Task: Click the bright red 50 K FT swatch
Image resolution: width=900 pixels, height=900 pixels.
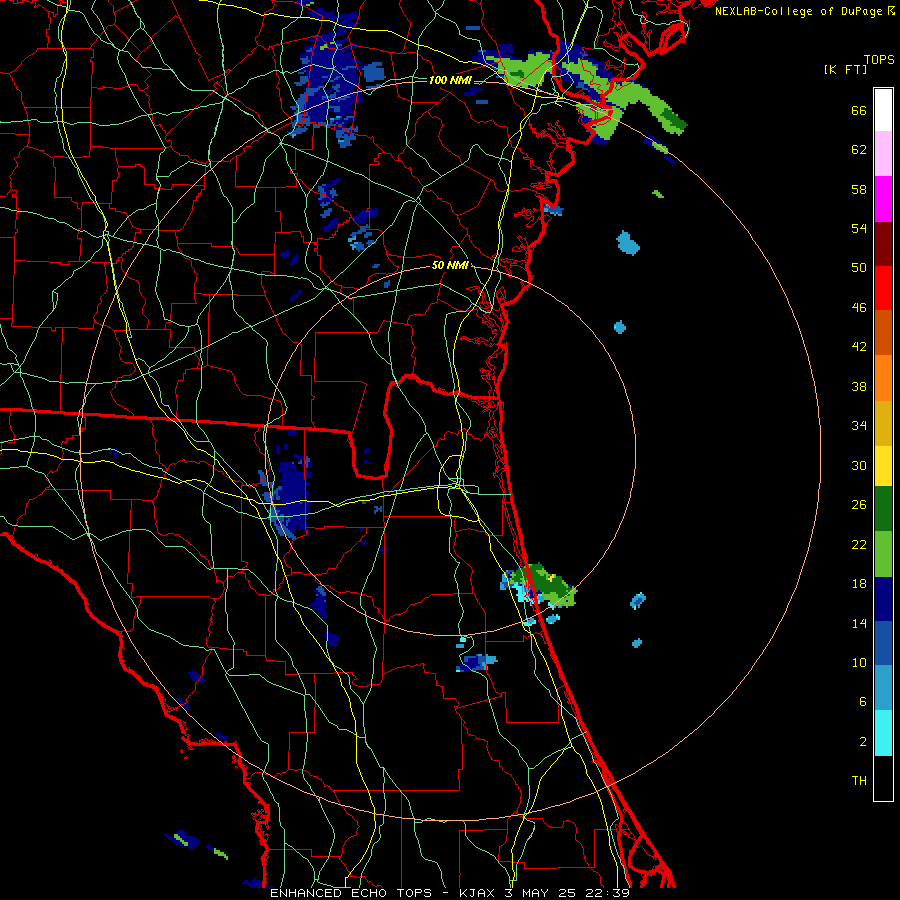Action: tap(883, 288)
